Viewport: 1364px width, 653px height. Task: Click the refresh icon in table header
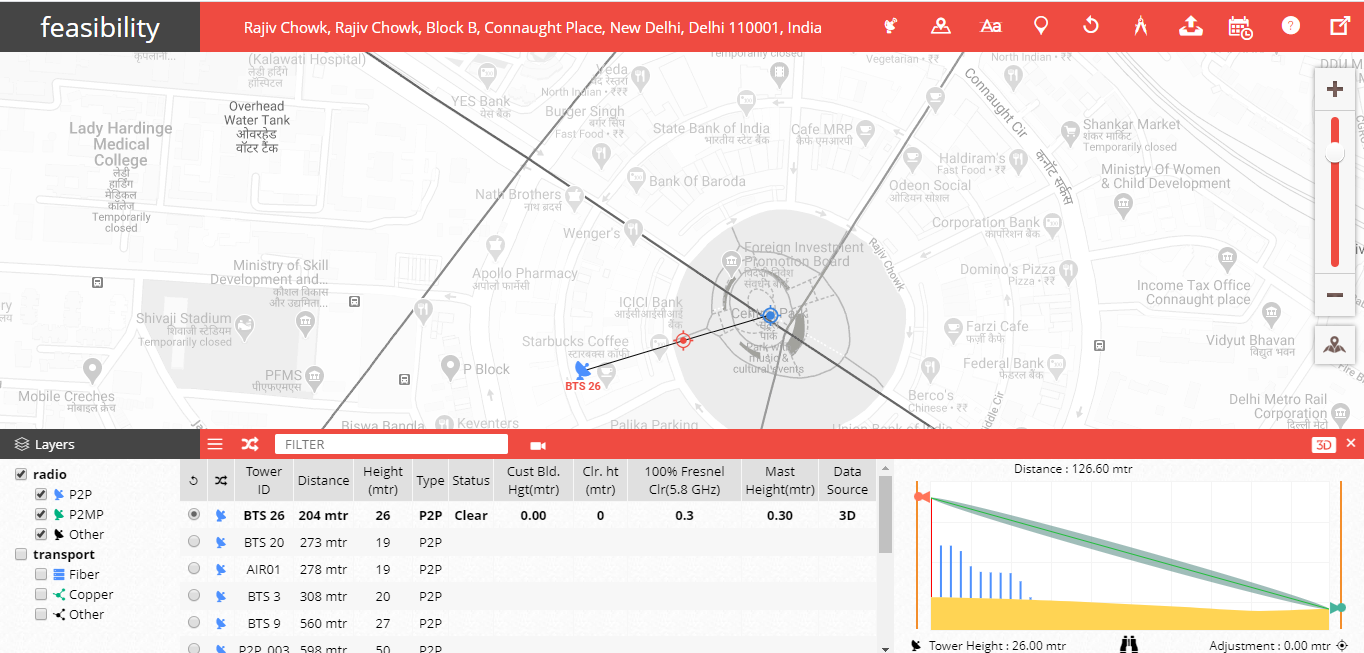(x=193, y=481)
